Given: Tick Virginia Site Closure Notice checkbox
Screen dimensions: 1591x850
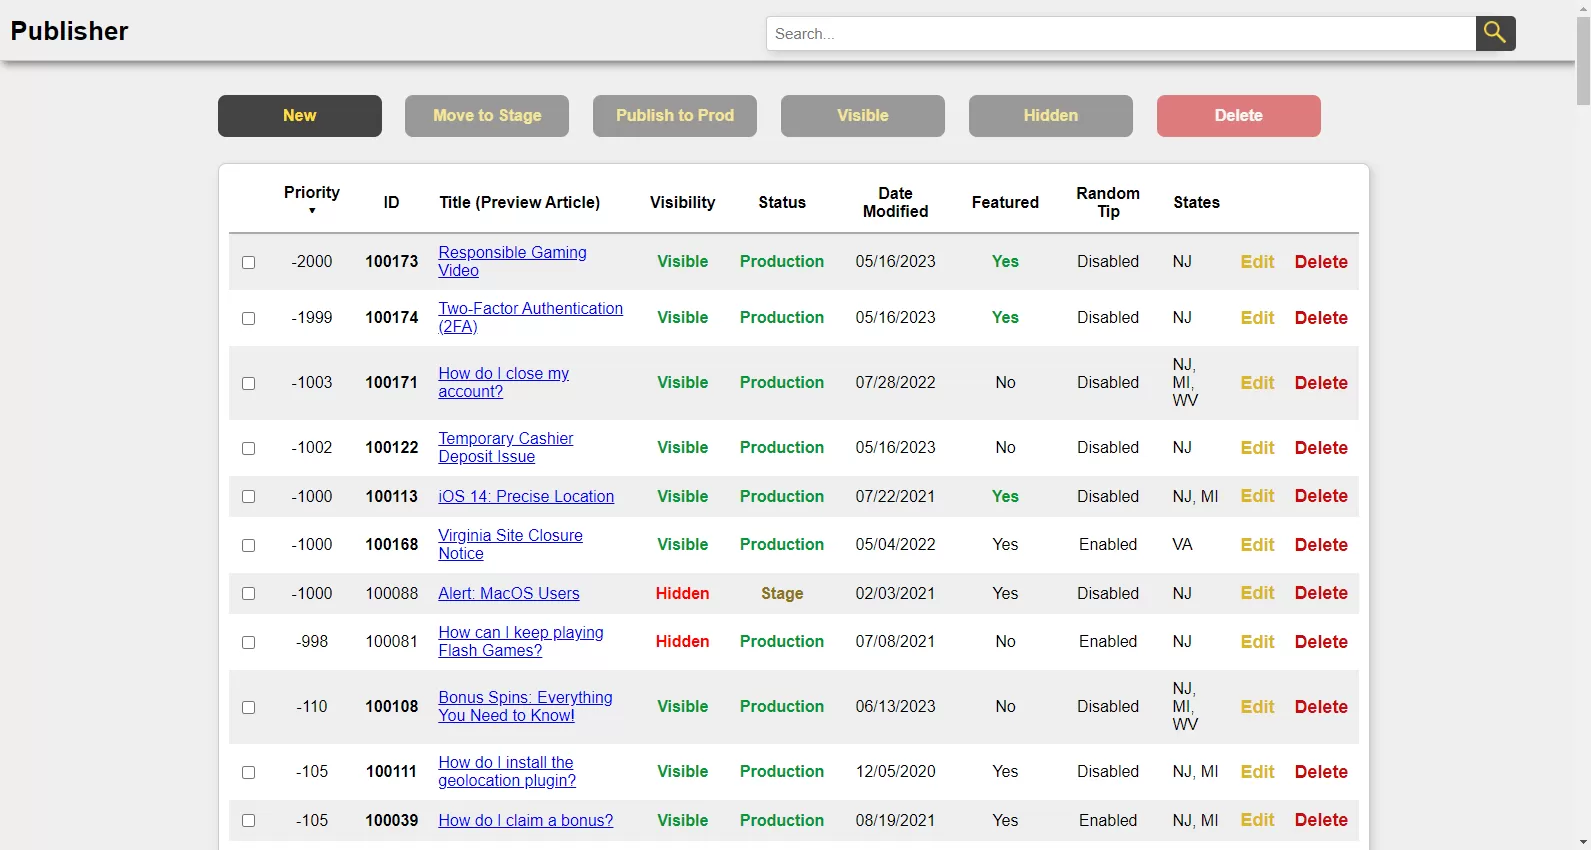Looking at the screenshot, I should click(x=248, y=545).
